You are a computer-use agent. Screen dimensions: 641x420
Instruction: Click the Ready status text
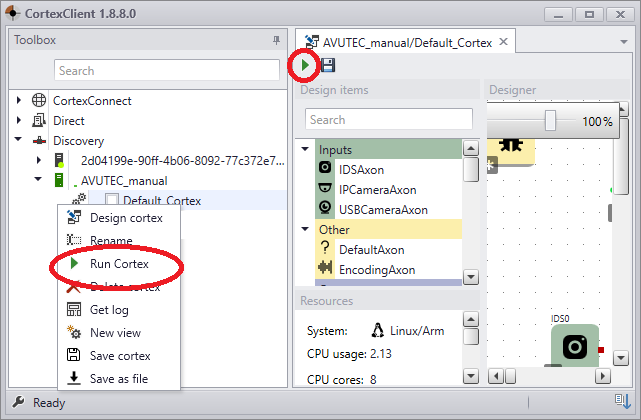(49, 403)
